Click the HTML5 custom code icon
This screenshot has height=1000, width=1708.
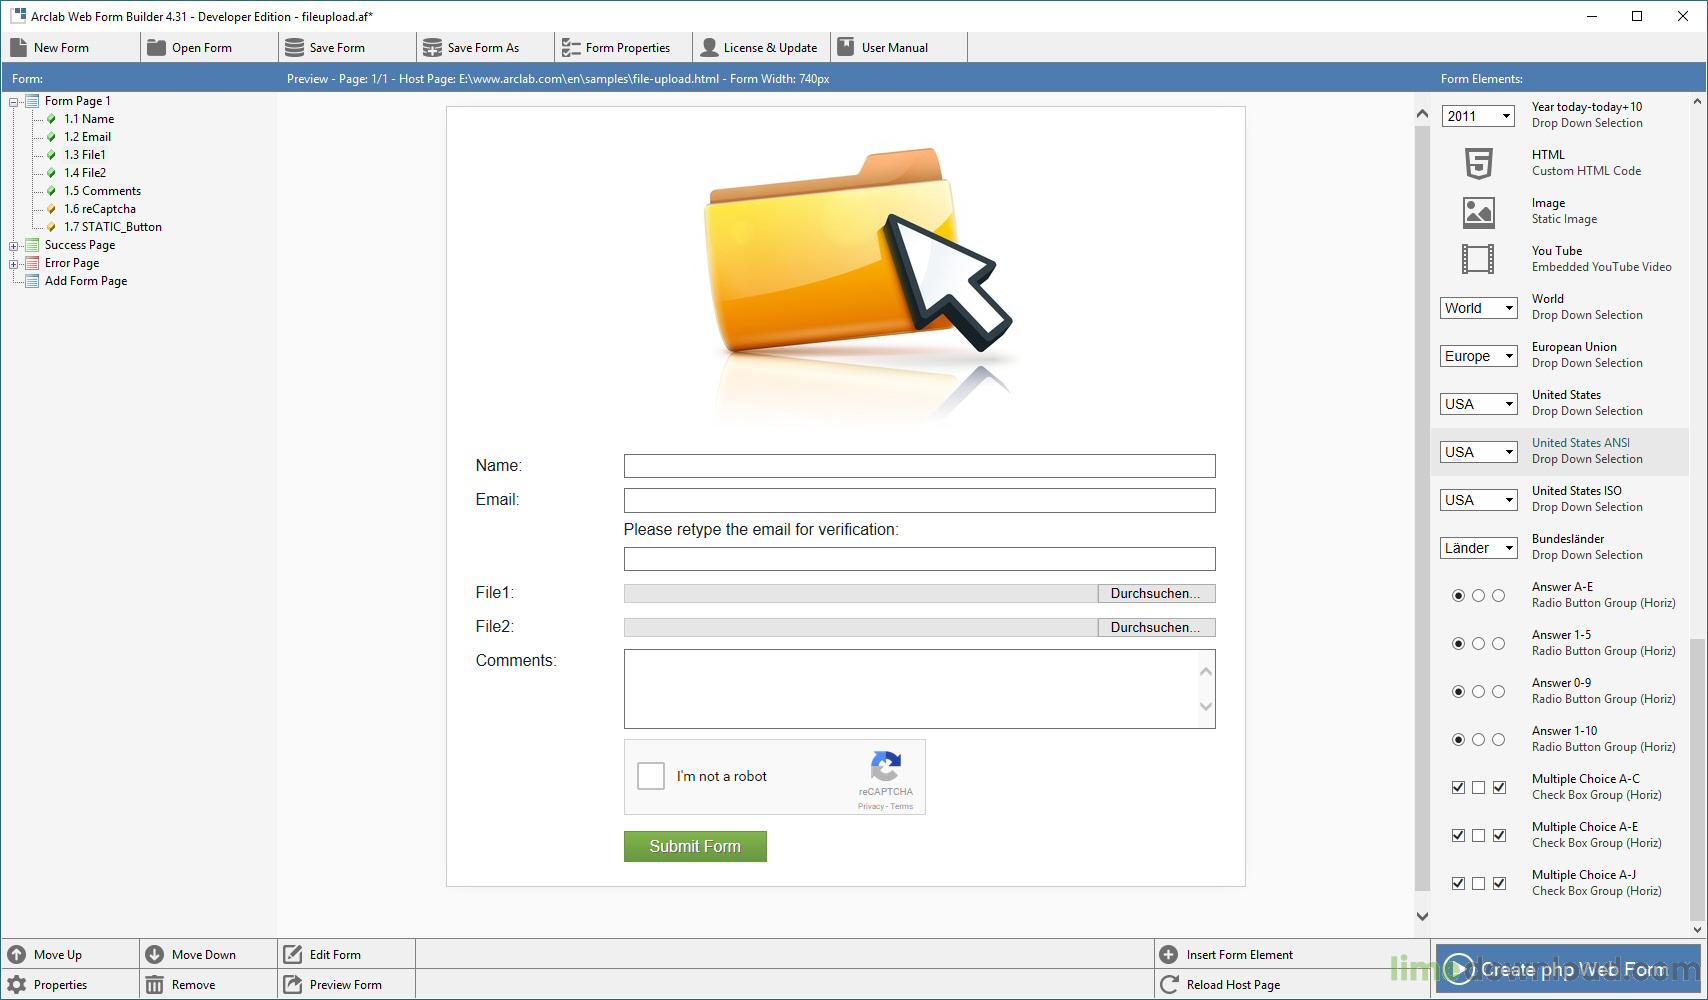pos(1478,163)
